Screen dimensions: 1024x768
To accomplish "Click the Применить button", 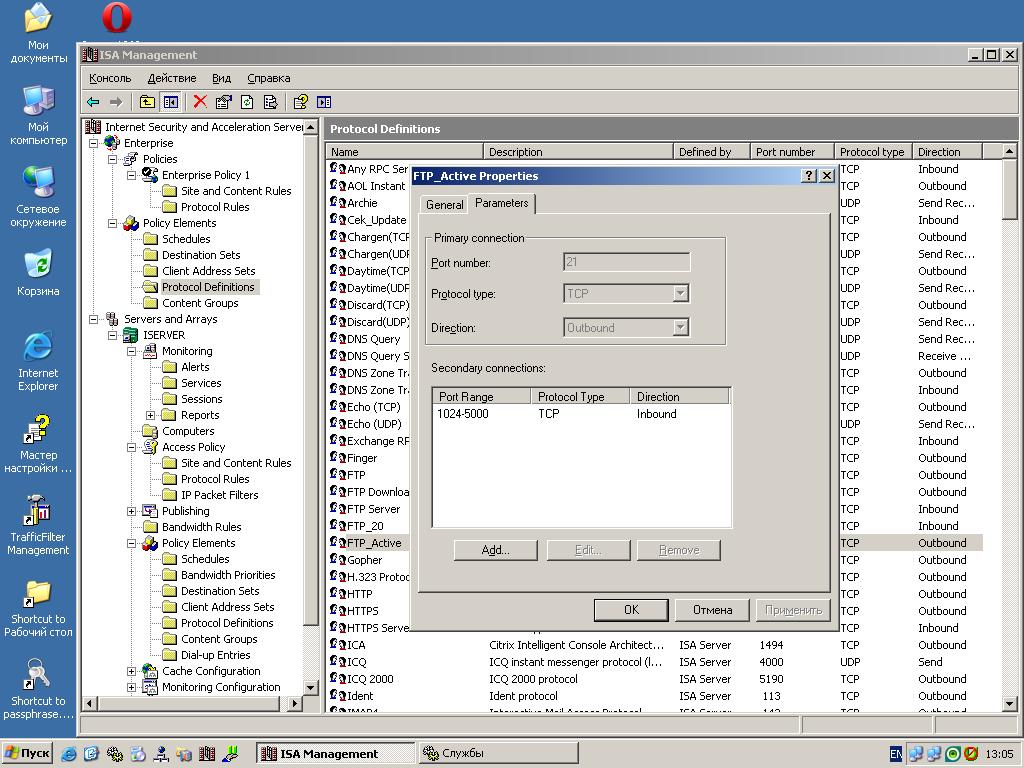I will pos(793,610).
